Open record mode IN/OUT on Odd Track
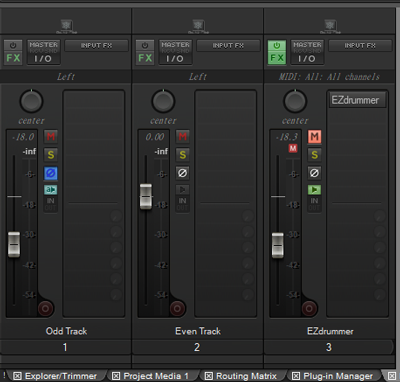The height and width of the screenshot is (382, 400). click(51, 204)
